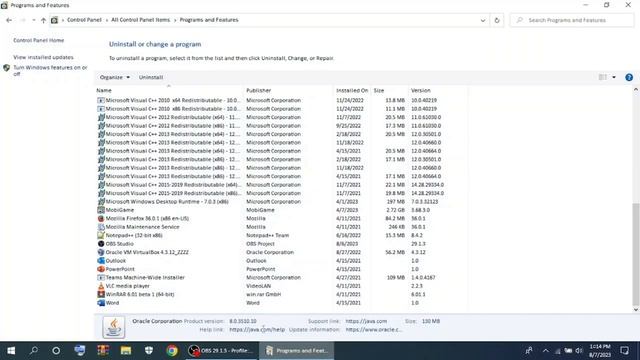Click the Word program icon

tap(101, 303)
